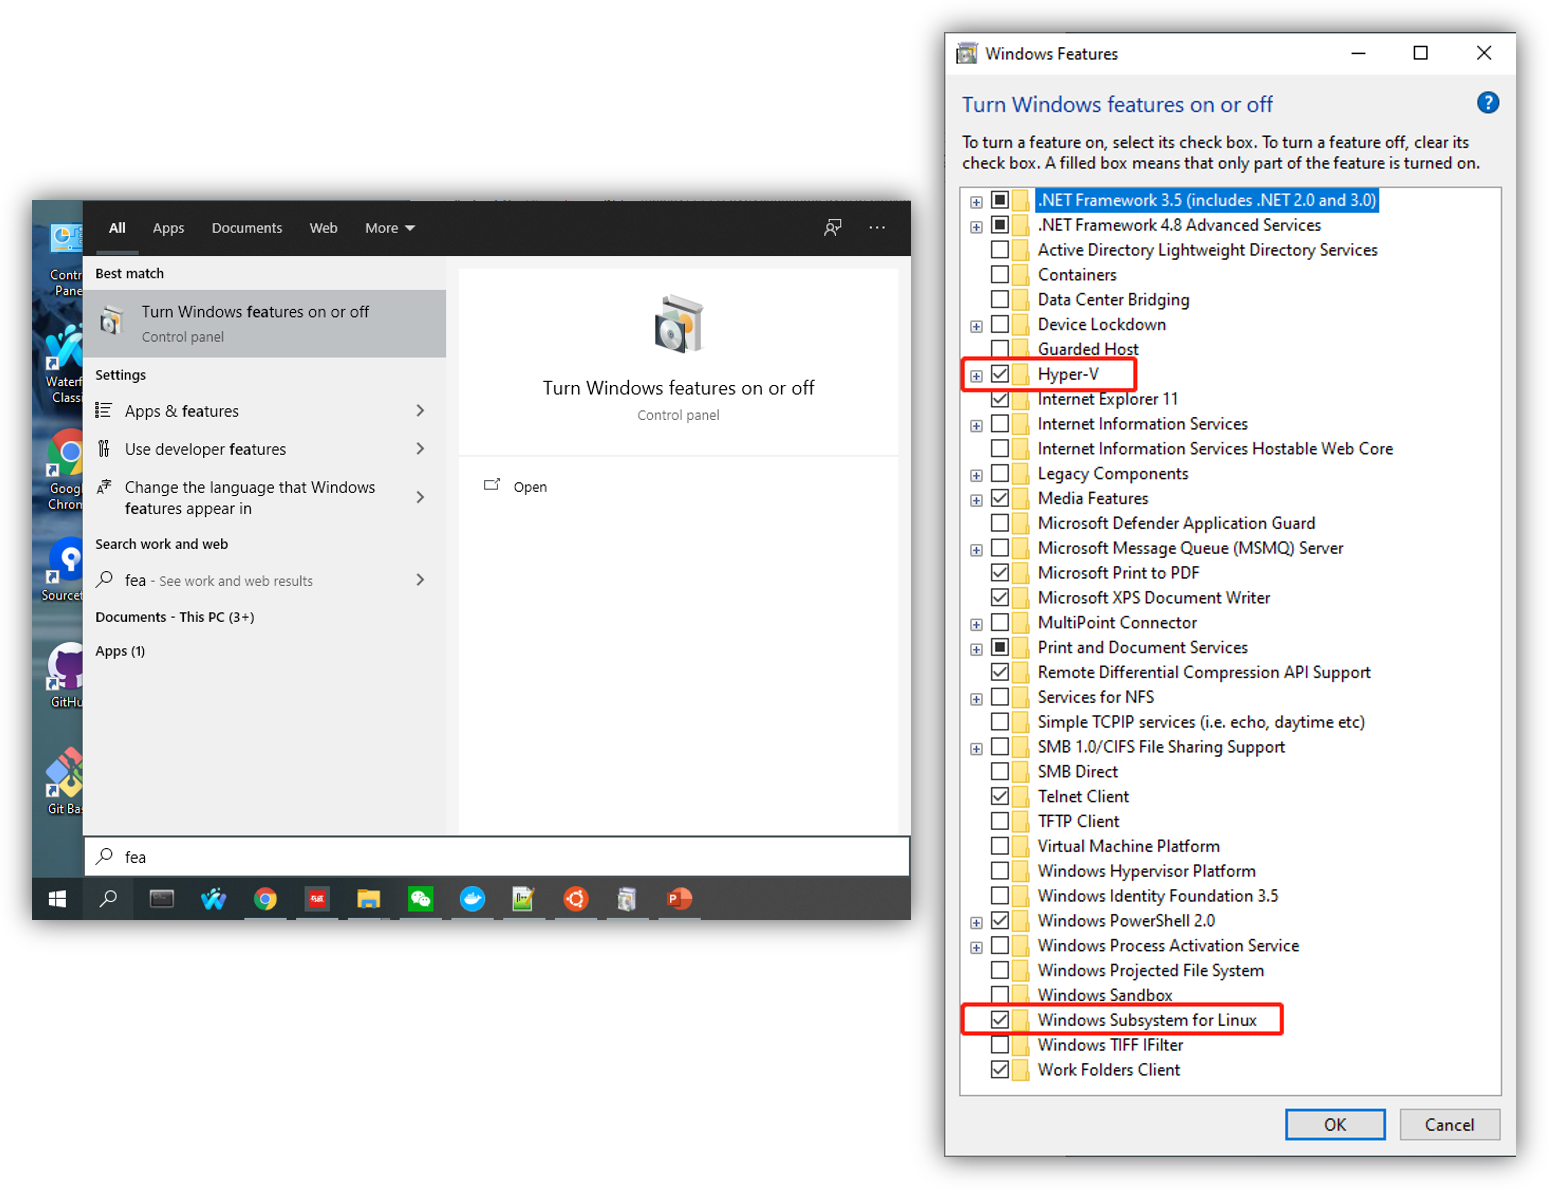Viewport: 1548px width, 1189px height.
Task: Open the Sourcetree desktop shortcut
Action: pos(62,570)
